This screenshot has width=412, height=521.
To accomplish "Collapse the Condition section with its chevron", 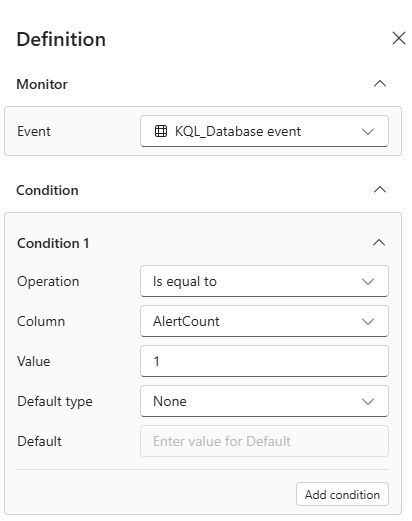I will click(380, 190).
